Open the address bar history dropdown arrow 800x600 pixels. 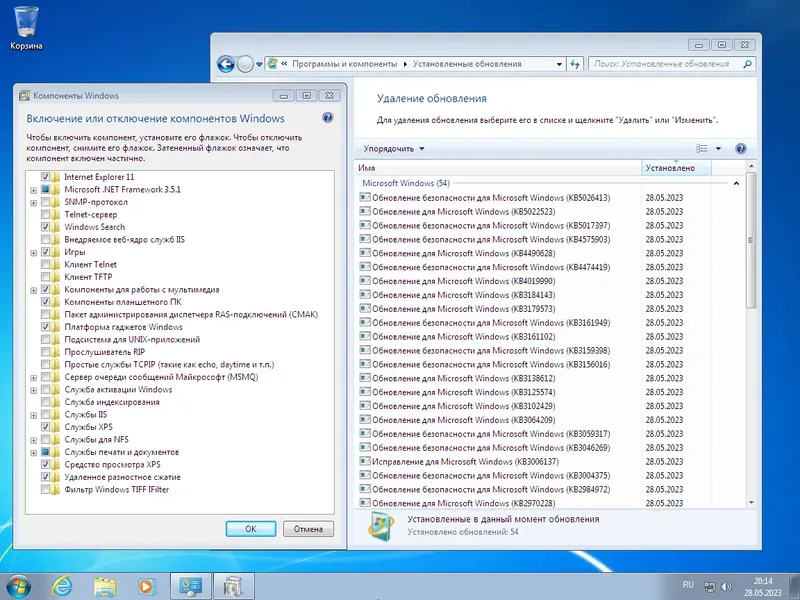coord(559,64)
